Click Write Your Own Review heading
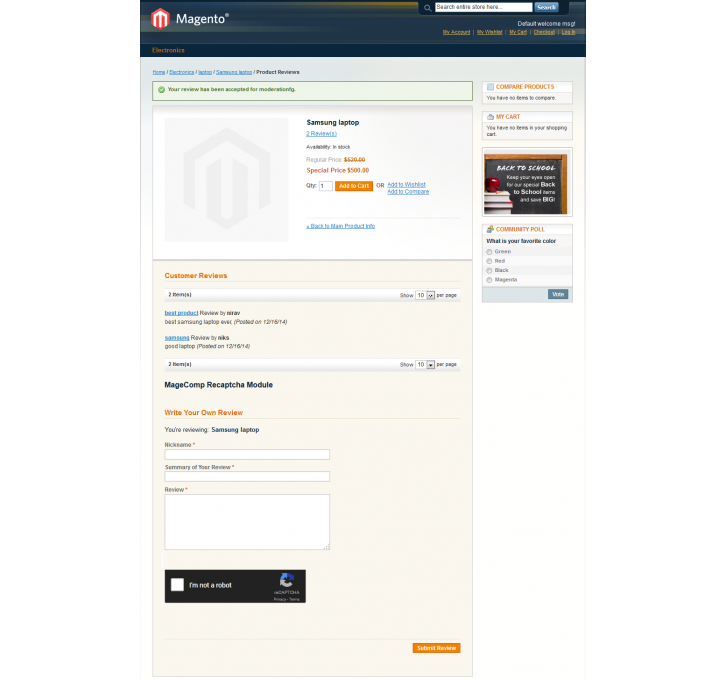 (204, 413)
